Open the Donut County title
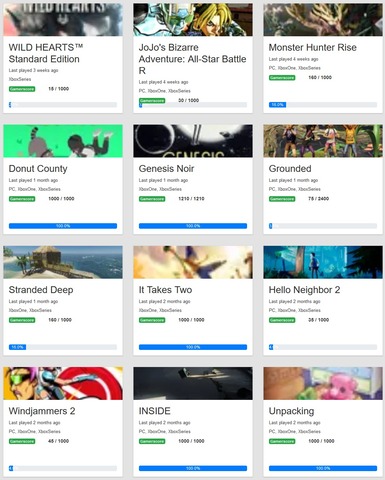The height and width of the screenshot is (480, 385). 38,169
